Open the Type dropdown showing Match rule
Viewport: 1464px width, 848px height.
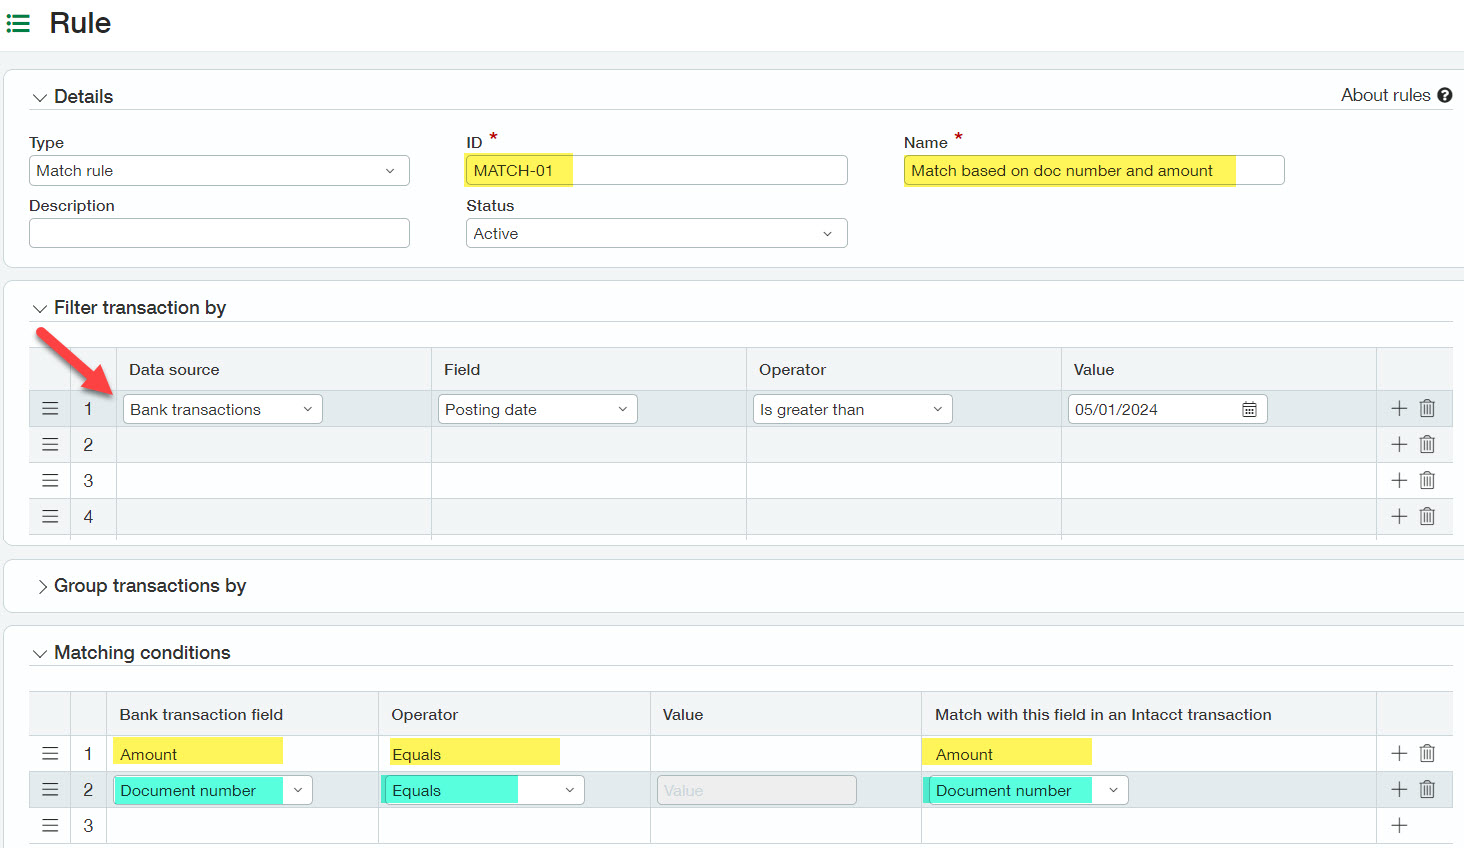point(219,171)
